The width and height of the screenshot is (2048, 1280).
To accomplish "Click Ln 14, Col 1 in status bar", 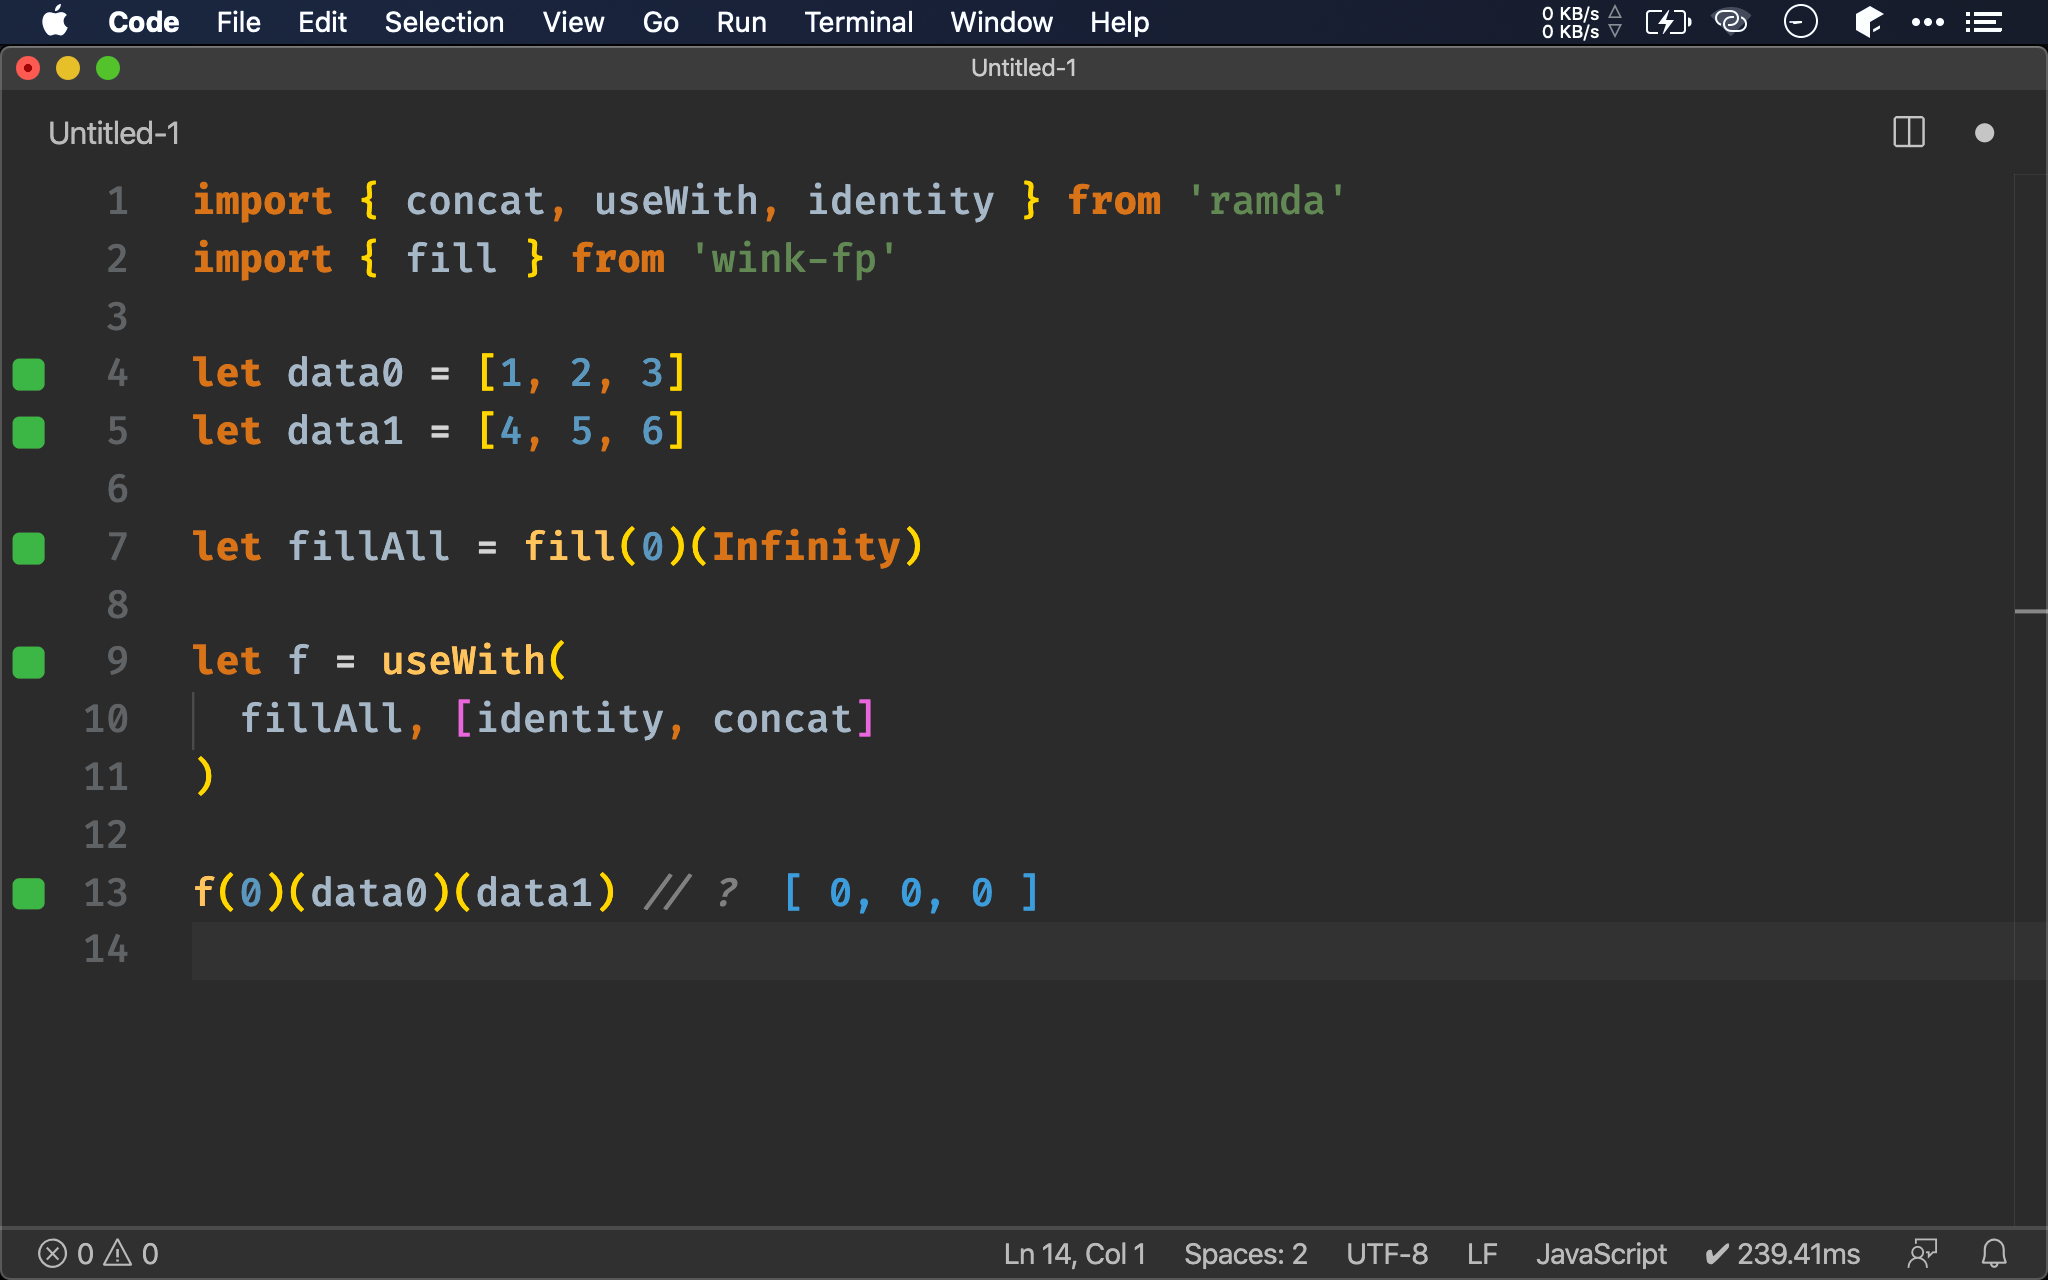I will 1075,1254.
